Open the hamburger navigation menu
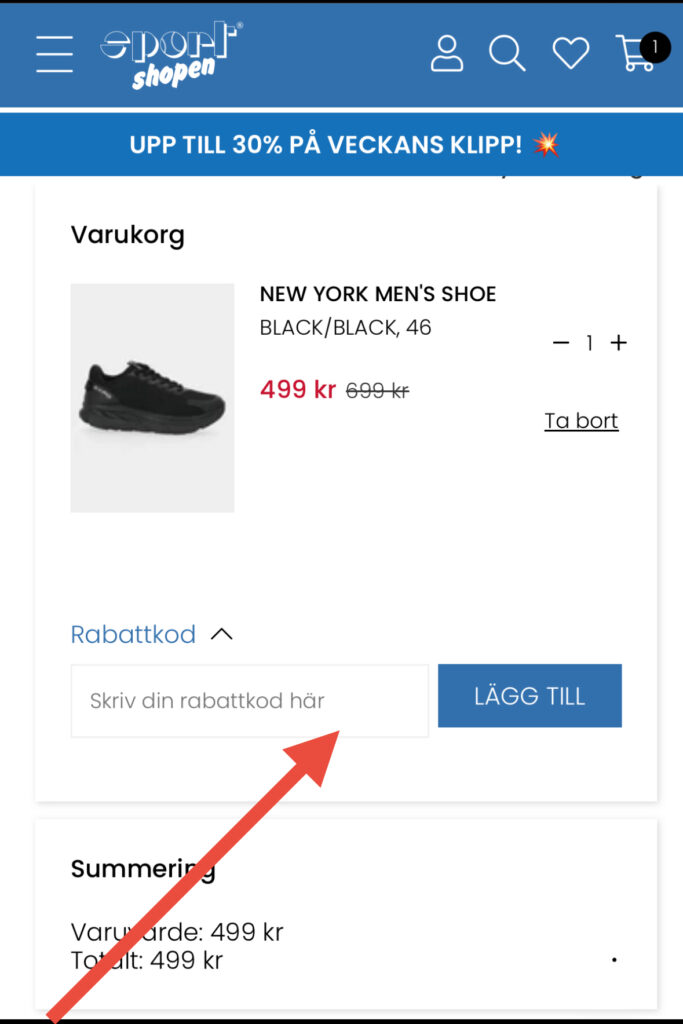This screenshot has width=683, height=1024. [x=55, y=53]
